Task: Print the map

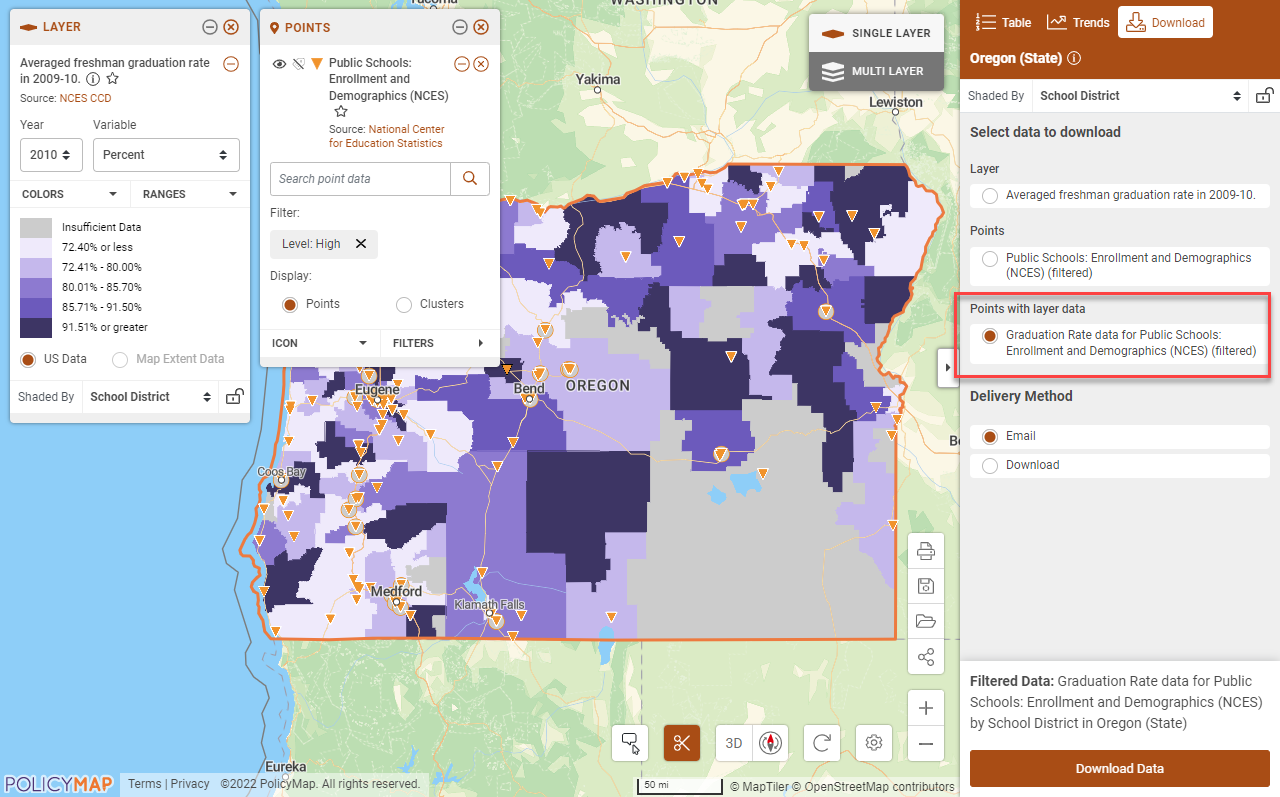Action: 926,552
